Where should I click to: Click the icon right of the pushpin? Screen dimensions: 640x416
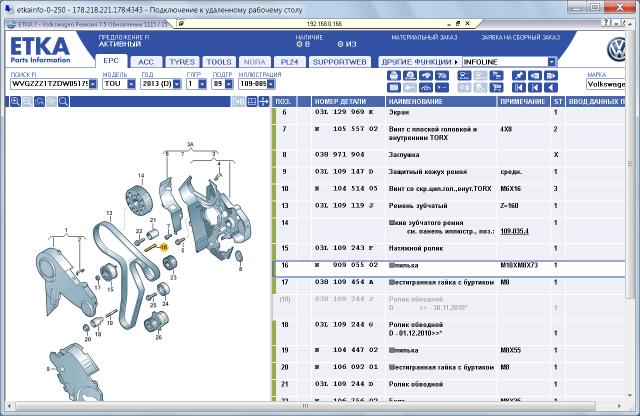[535, 75]
